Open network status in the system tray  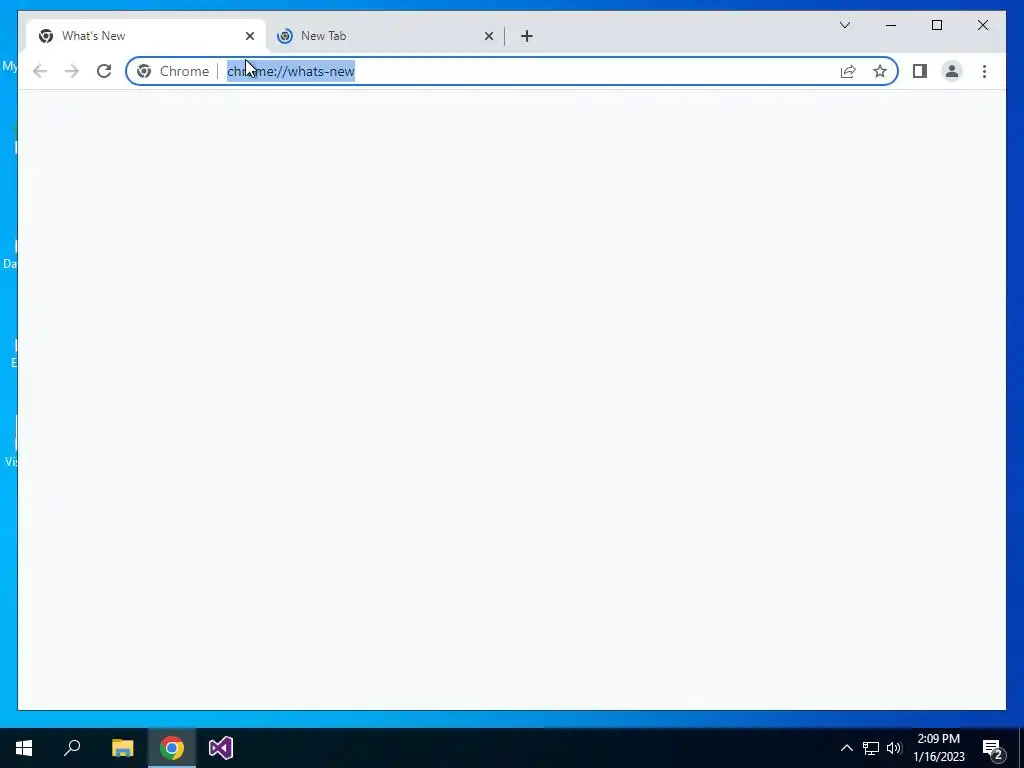tap(871, 748)
